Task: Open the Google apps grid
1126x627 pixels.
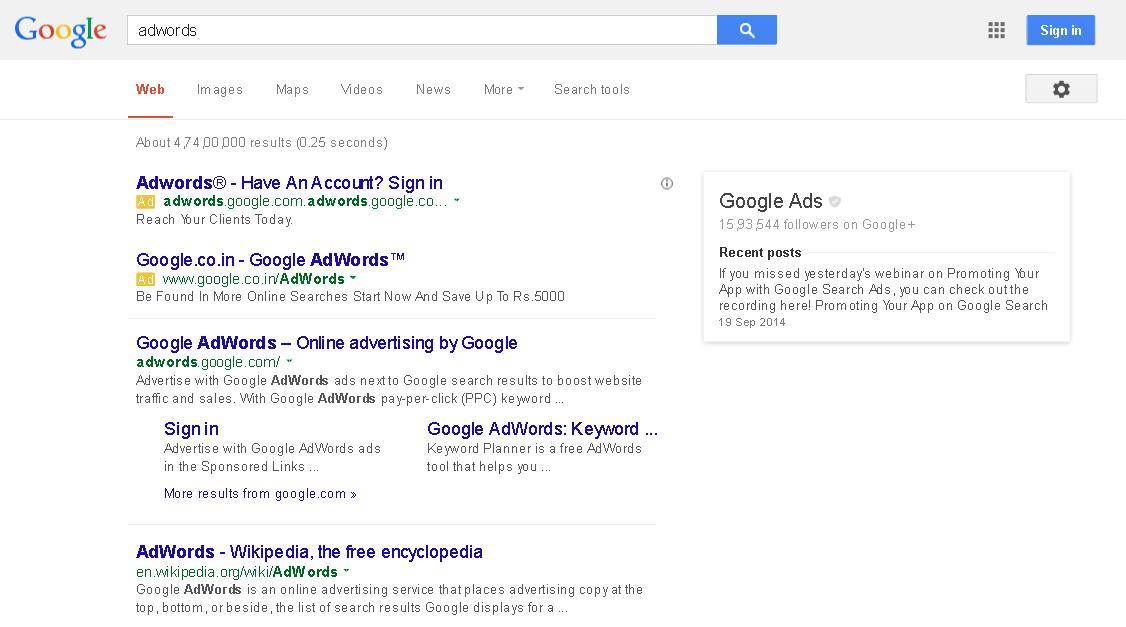Action: pyautogui.click(x=996, y=30)
